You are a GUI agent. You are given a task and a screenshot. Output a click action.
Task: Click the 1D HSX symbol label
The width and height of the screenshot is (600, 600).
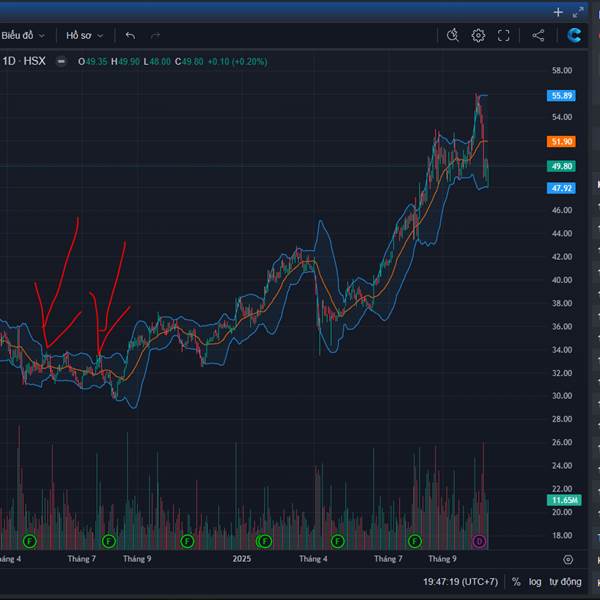24,61
